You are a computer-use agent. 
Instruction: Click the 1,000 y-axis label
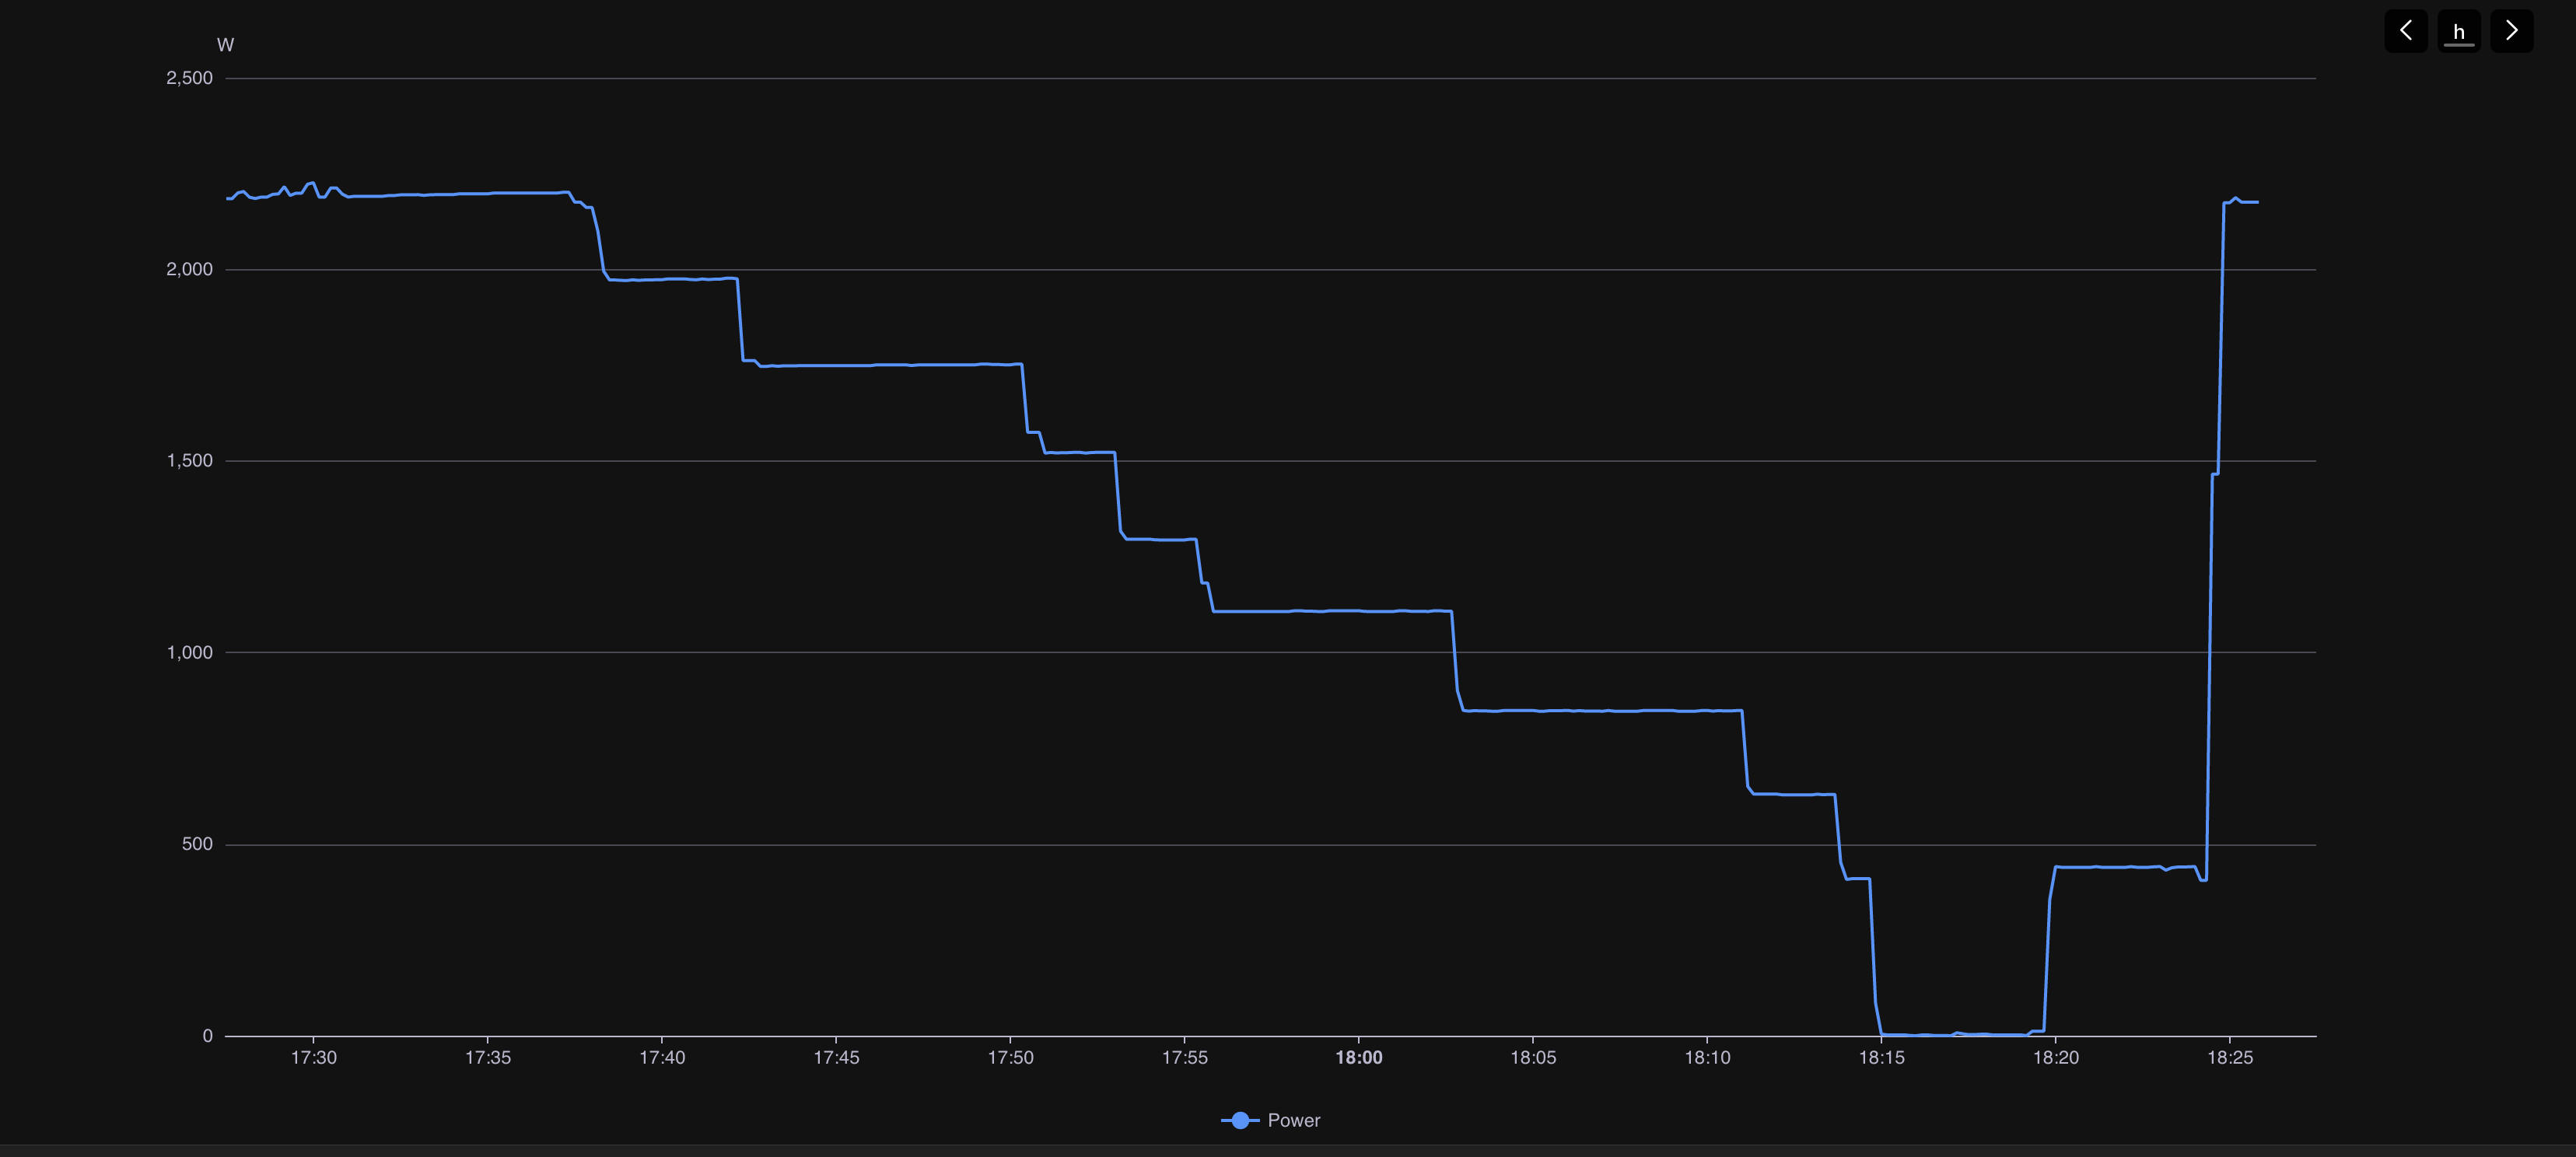(189, 652)
